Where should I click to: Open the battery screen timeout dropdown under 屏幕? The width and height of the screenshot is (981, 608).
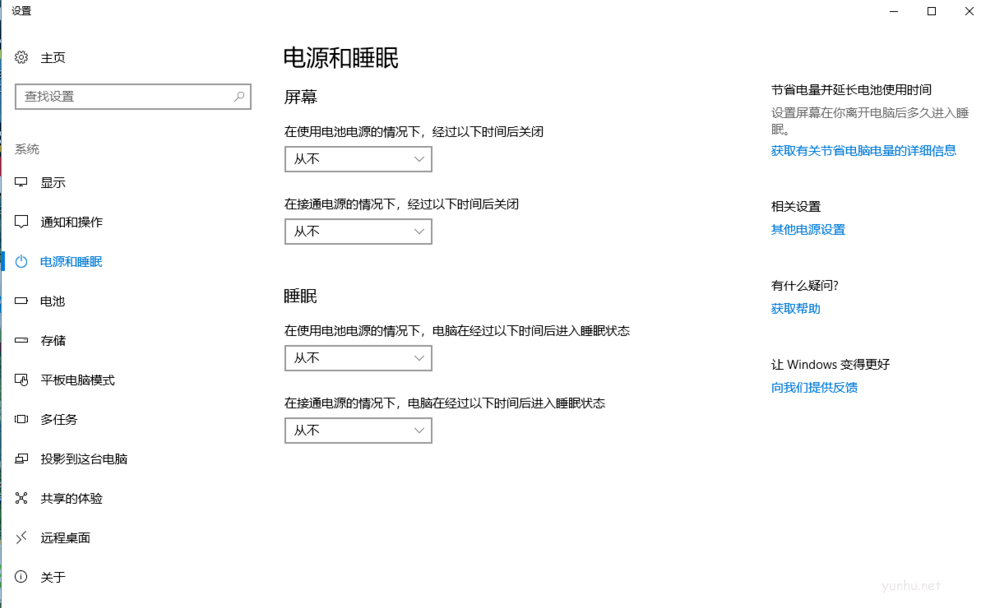tap(357, 158)
